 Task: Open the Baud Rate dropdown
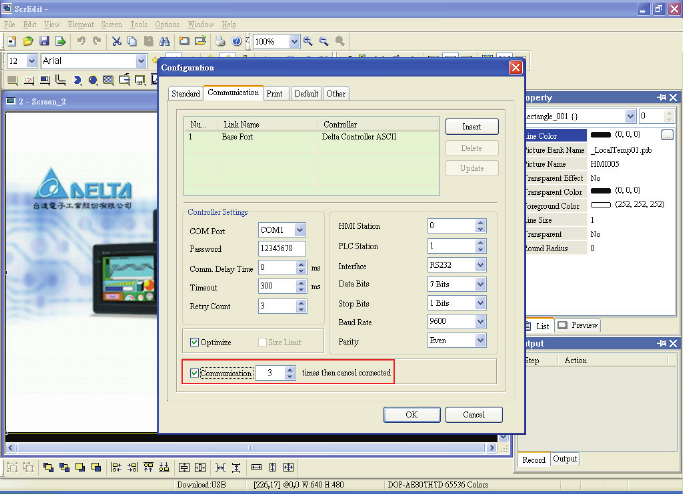[480, 322]
